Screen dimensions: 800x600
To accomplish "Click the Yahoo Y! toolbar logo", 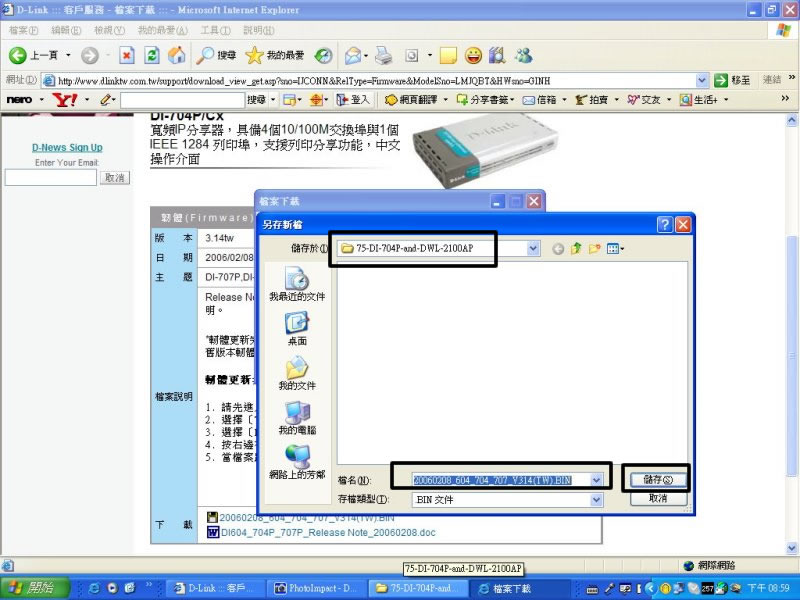I will click(x=65, y=99).
